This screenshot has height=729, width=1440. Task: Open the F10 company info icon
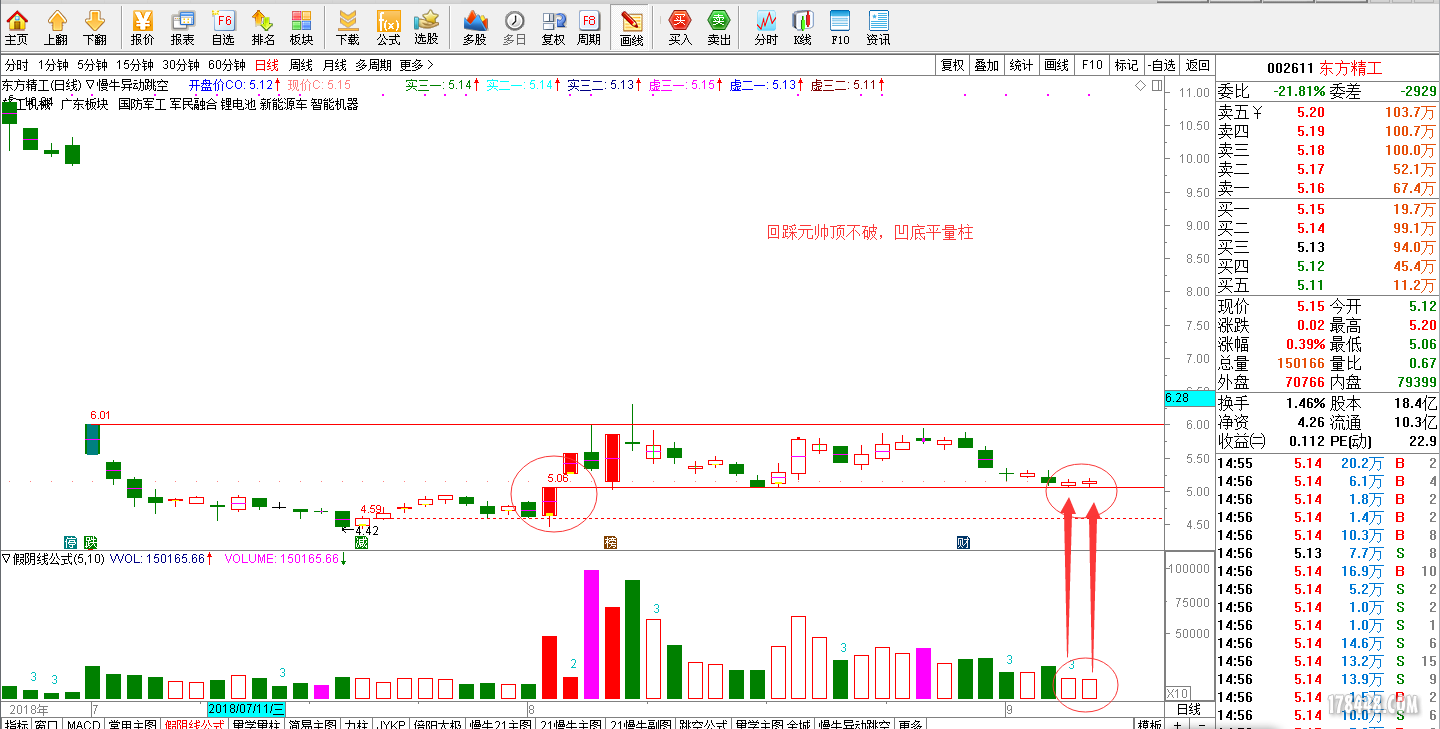click(x=840, y=27)
